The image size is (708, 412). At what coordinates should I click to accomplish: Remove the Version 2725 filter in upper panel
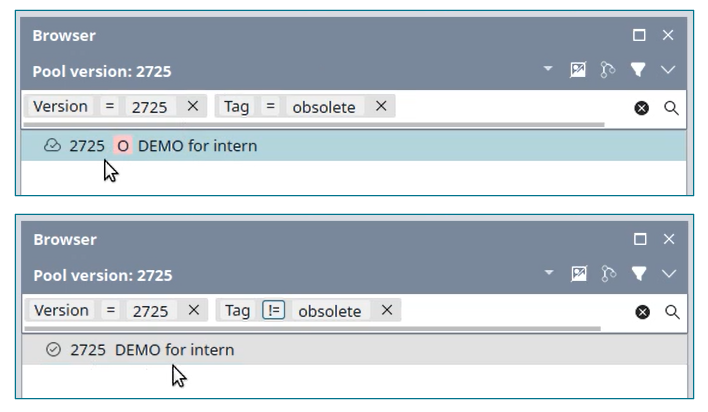pyautogui.click(x=193, y=107)
